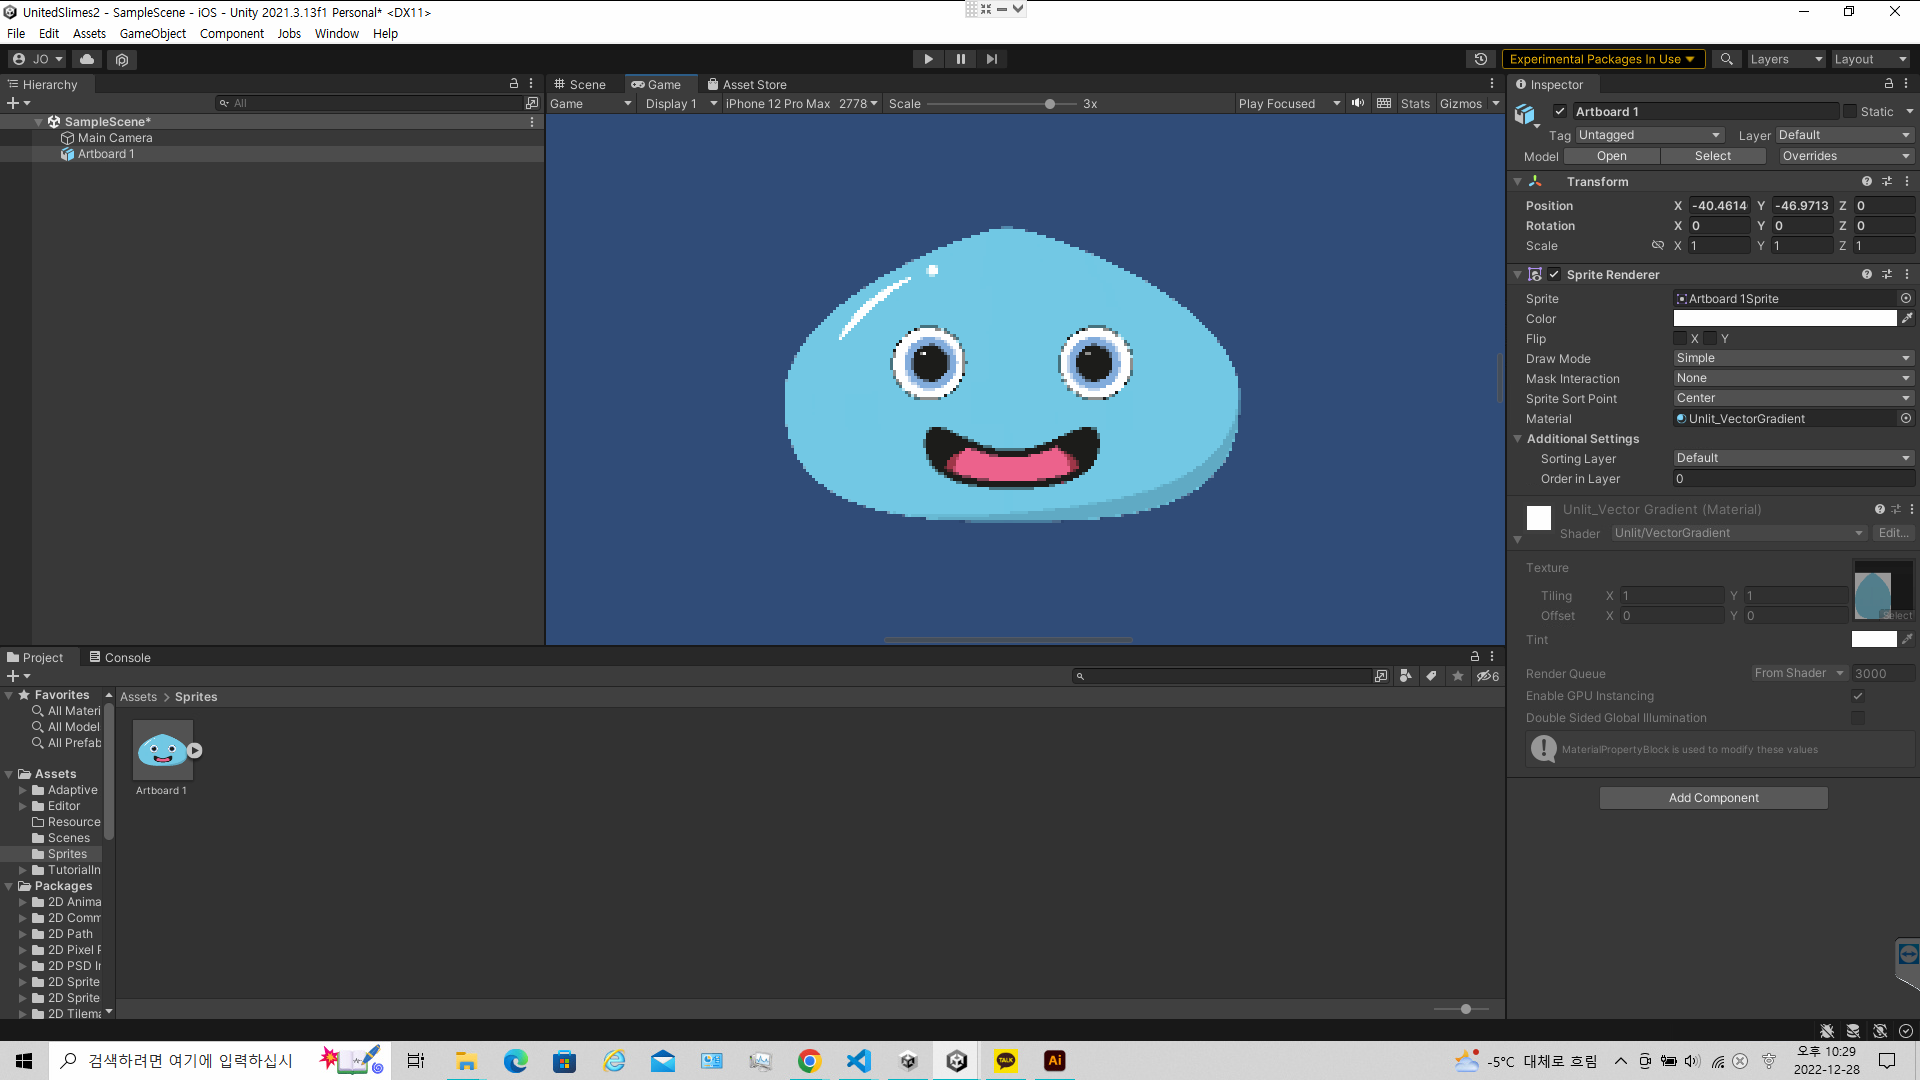Open the Tag dropdown Untagged
The height and width of the screenshot is (1080, 1920).
pos(1650,135)
